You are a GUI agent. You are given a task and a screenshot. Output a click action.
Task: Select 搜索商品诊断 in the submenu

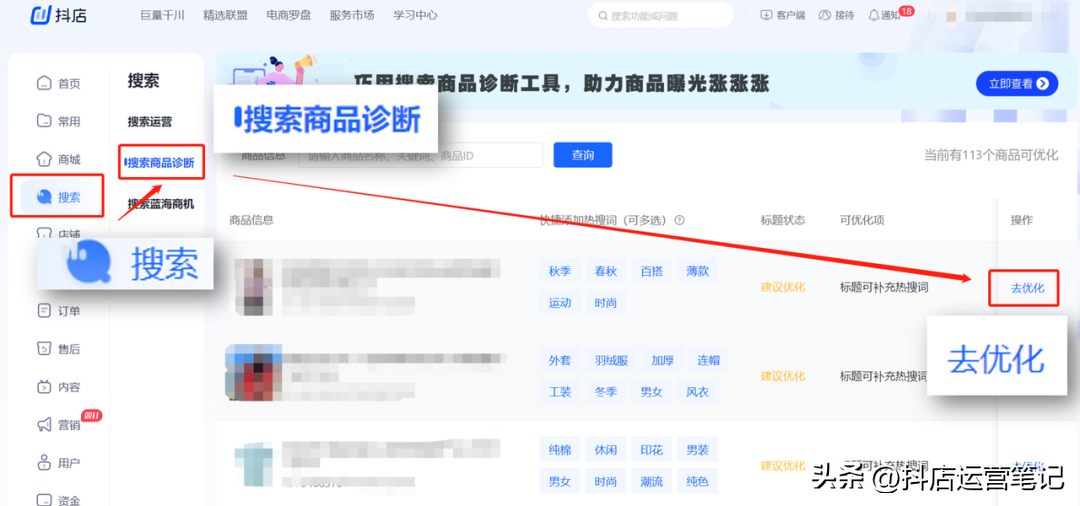click(161, 163)
